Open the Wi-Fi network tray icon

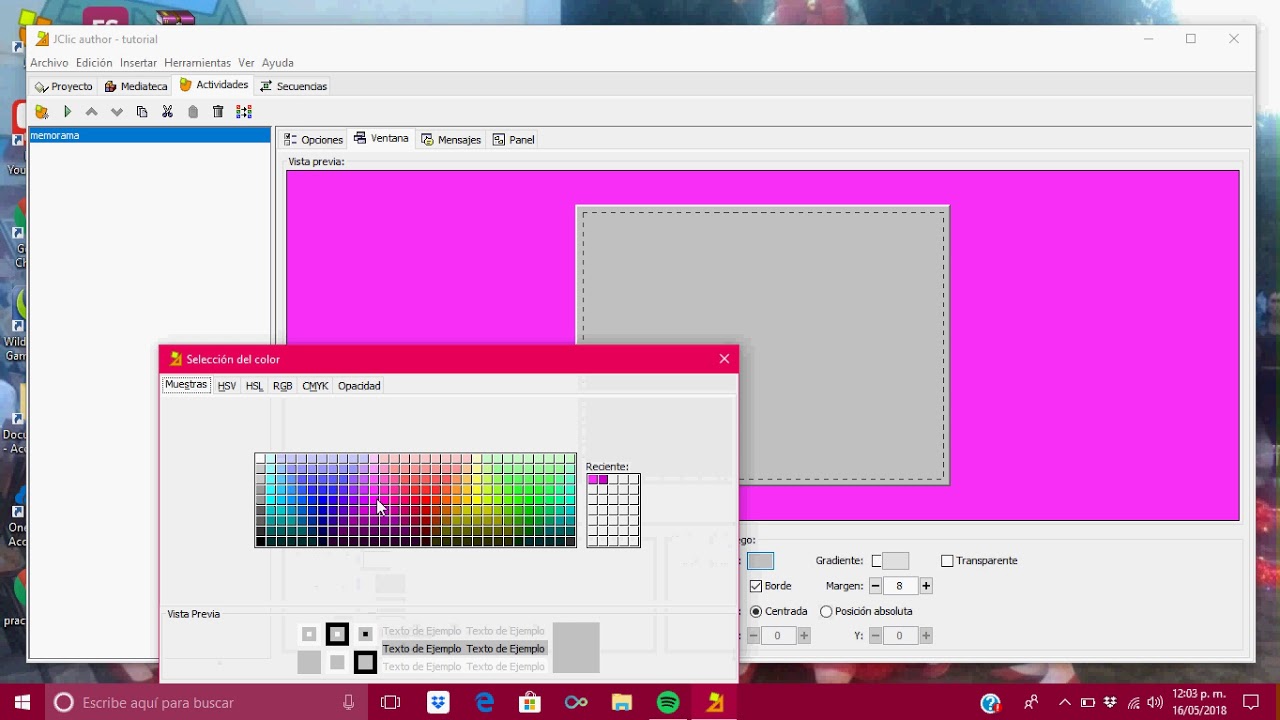point(1133,702)
